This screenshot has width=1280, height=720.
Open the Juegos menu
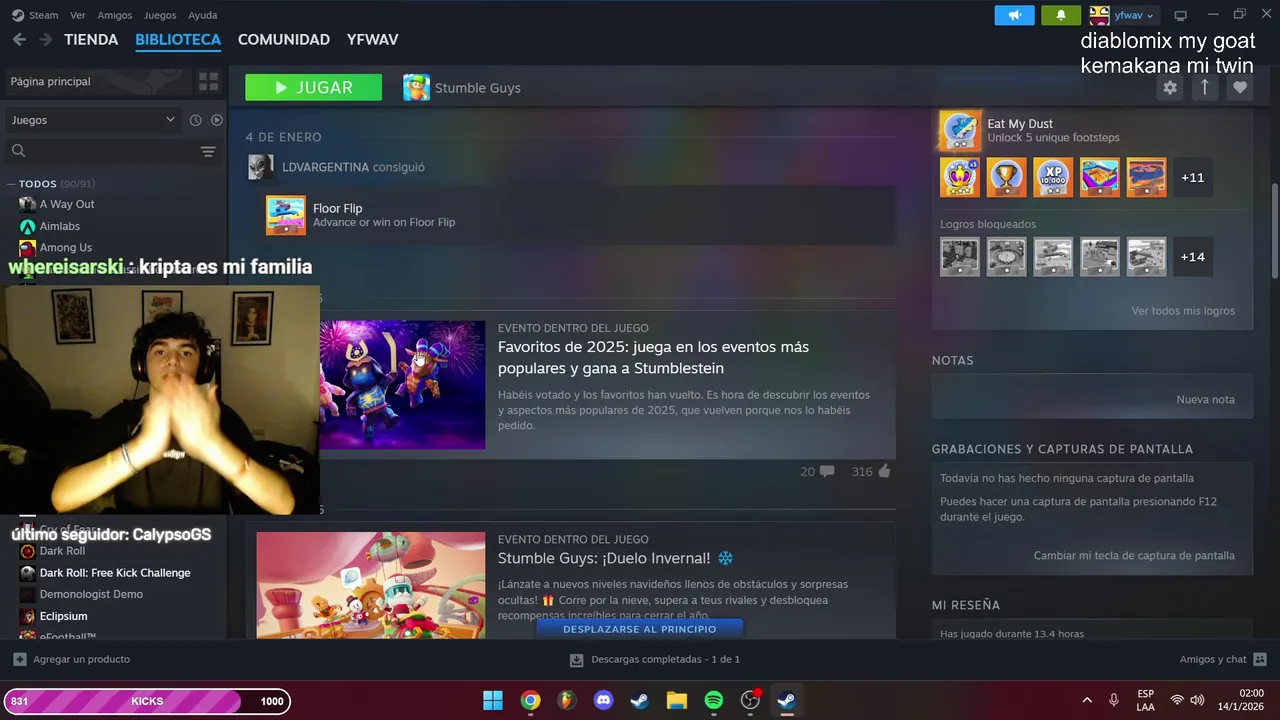(x=160, y=15)
